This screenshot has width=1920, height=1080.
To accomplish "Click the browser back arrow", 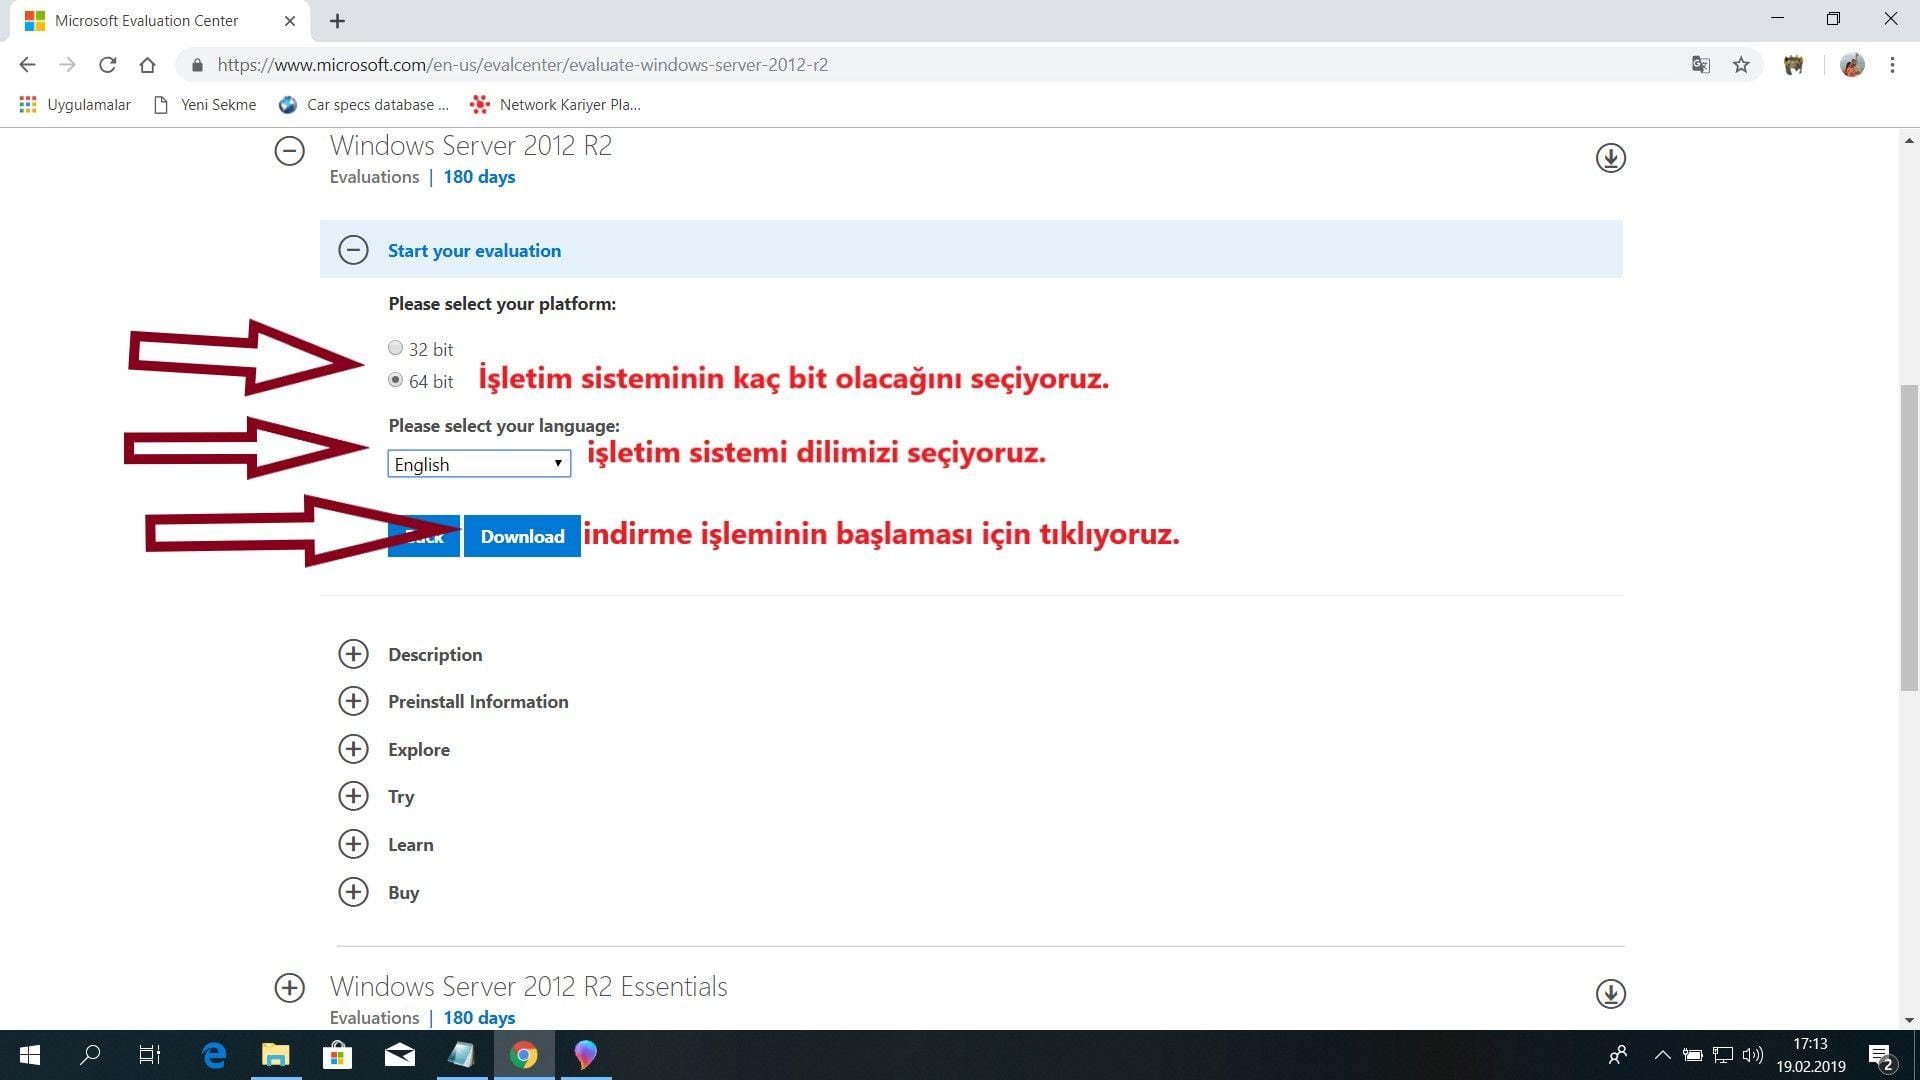I will (27, 65).
